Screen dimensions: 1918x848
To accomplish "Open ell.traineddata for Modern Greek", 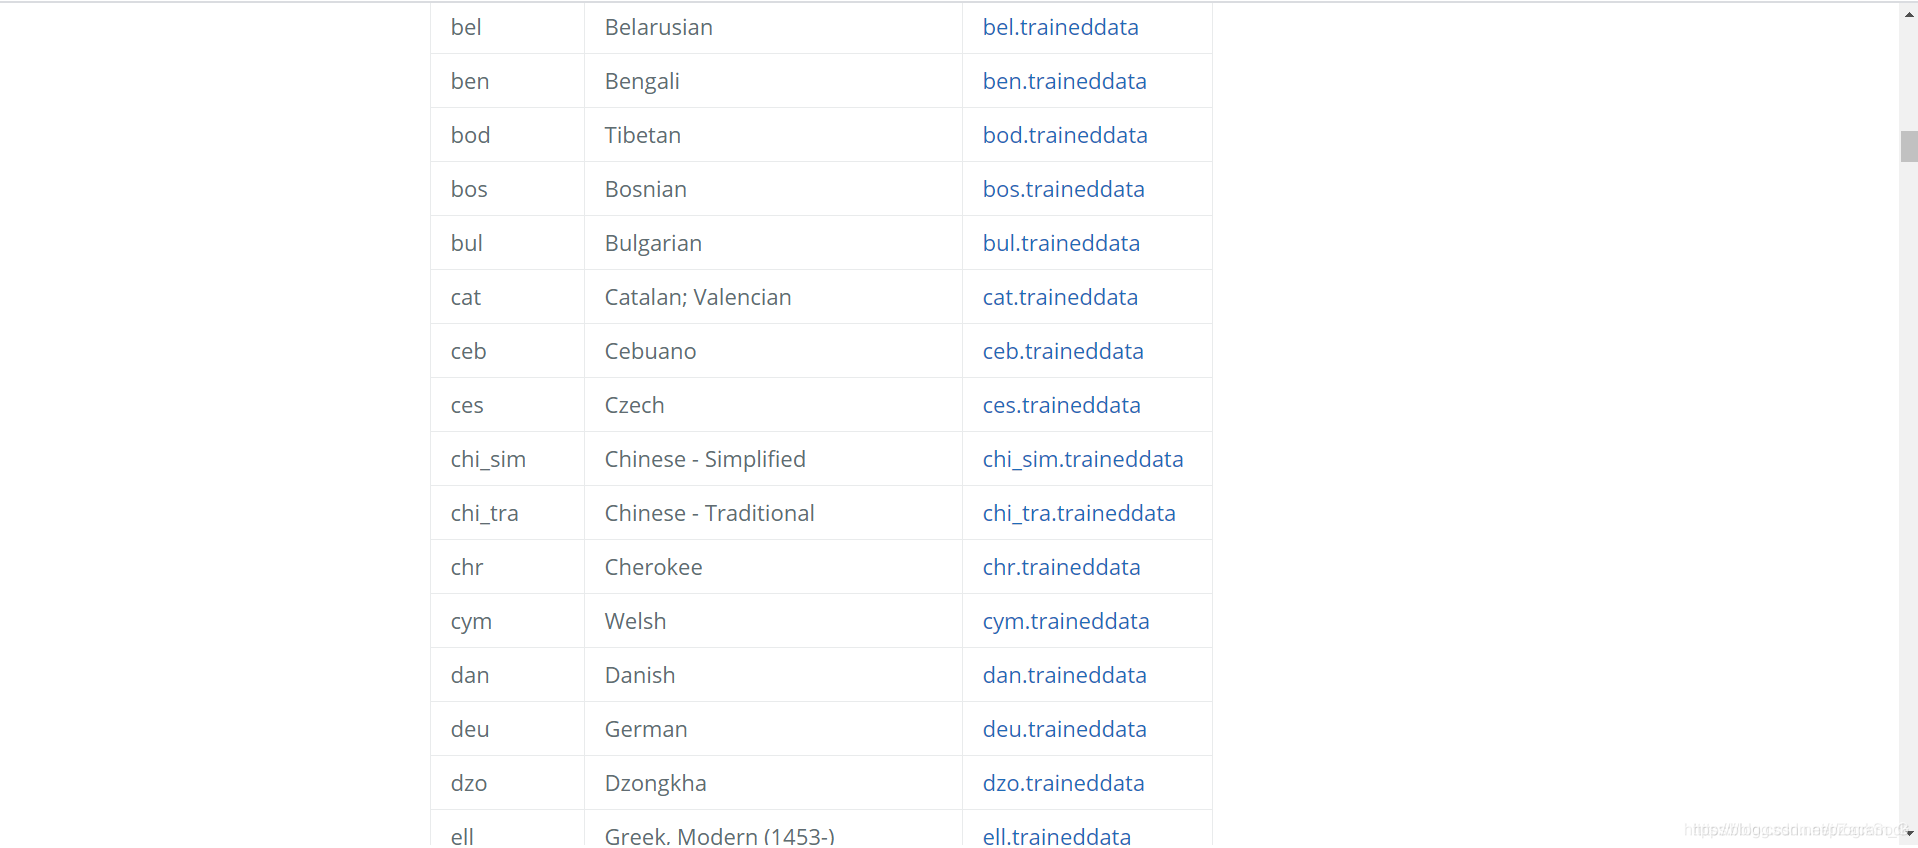I will (1056, 836).
